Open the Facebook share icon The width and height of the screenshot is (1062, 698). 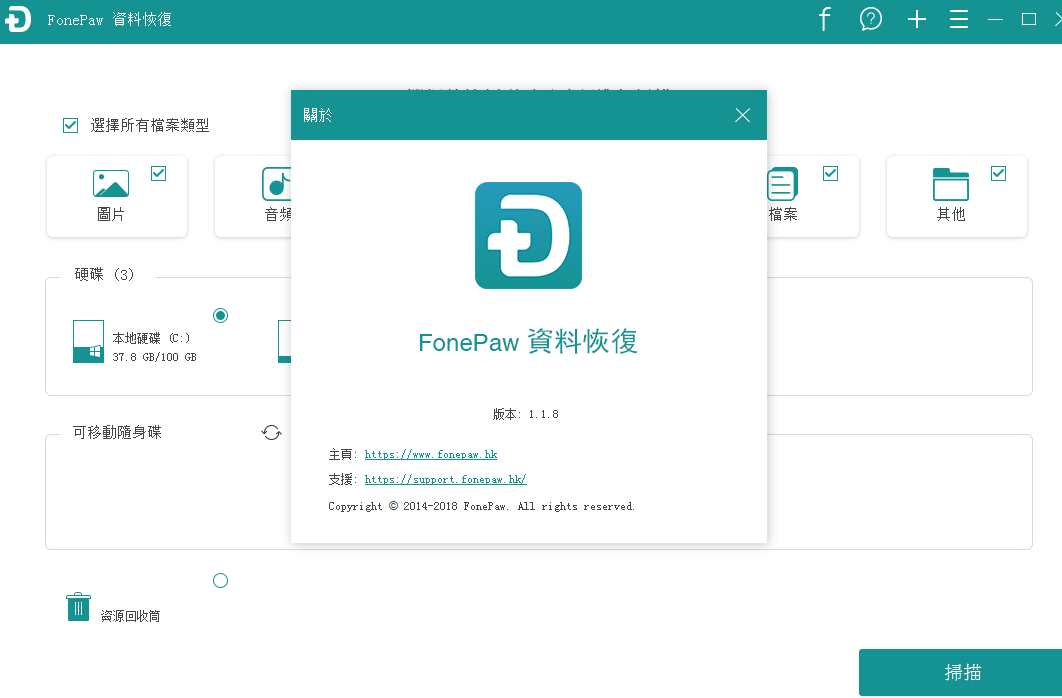click(x=824, y=20)
